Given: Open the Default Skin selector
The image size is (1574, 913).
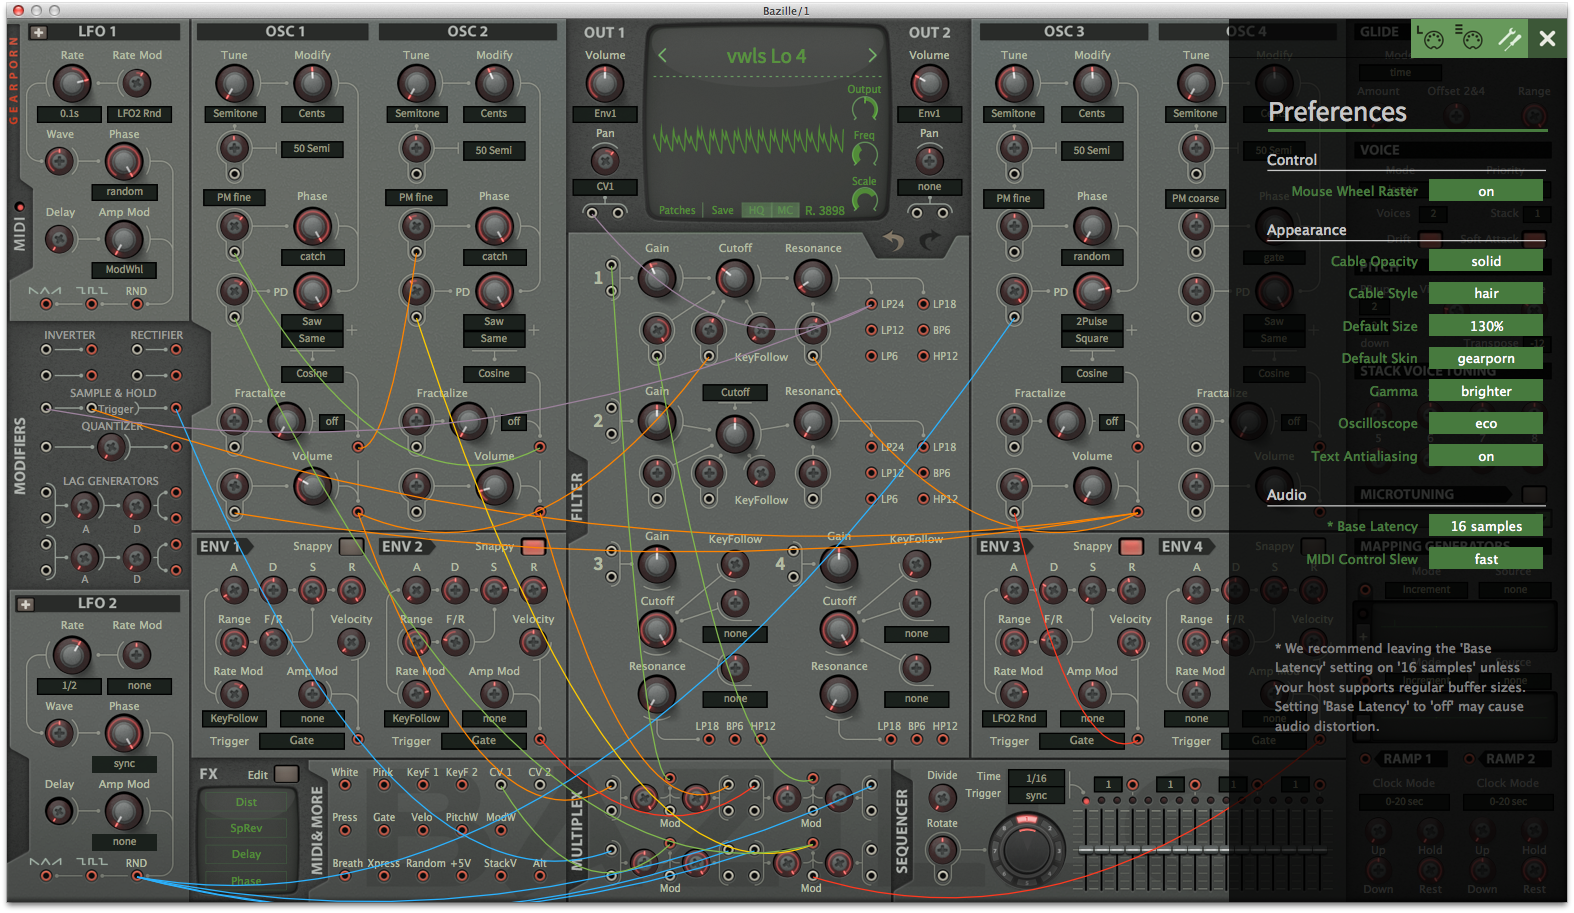Looking at the screenshot, I should 1486,358.
